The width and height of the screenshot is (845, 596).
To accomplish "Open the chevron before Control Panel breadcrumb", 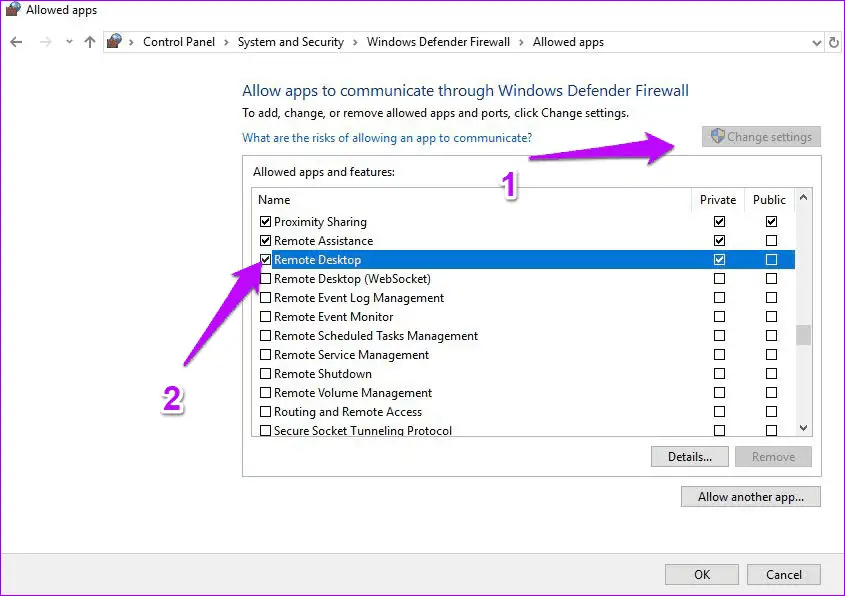I will point(131,42).
